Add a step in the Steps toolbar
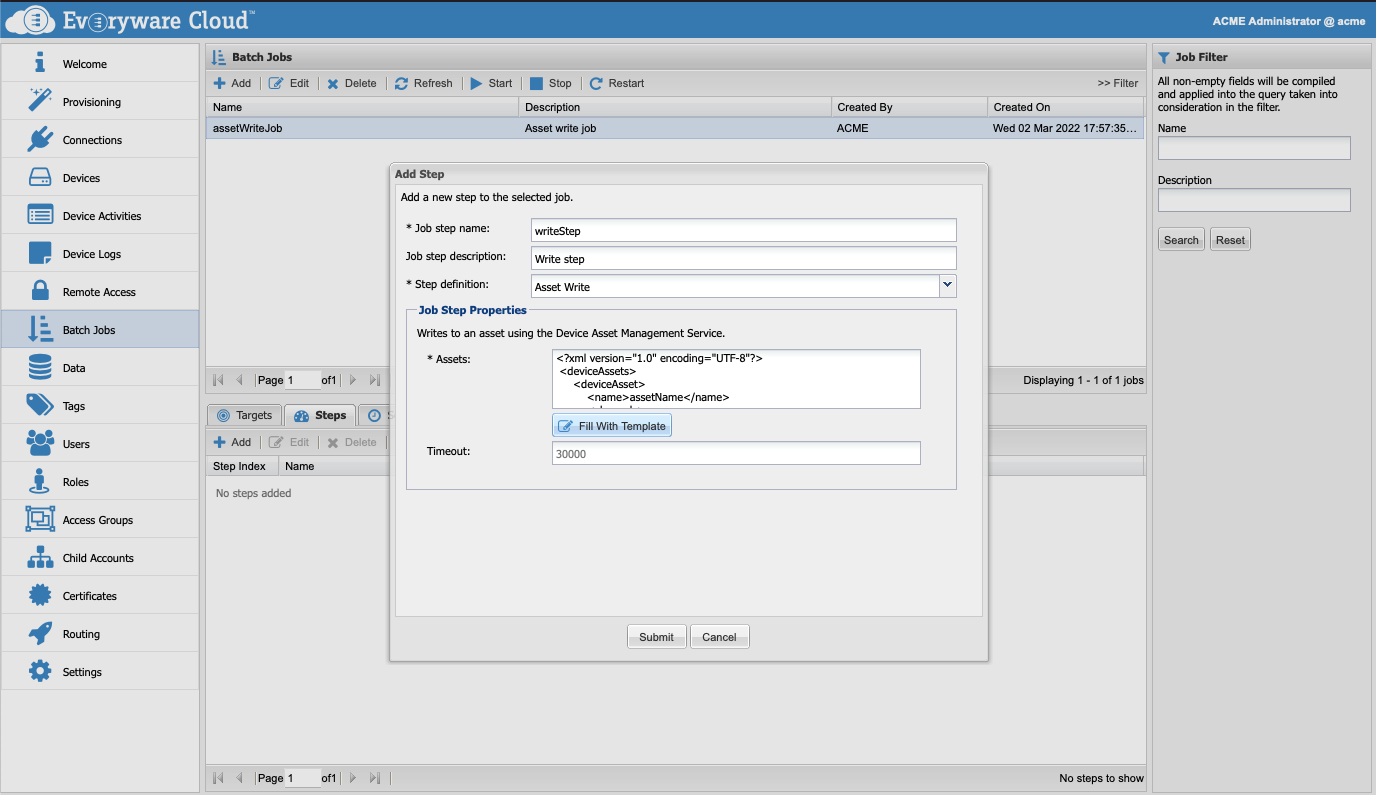This screenshot has width=1376, height=795. pyautogui.click(x=232, y=442)
